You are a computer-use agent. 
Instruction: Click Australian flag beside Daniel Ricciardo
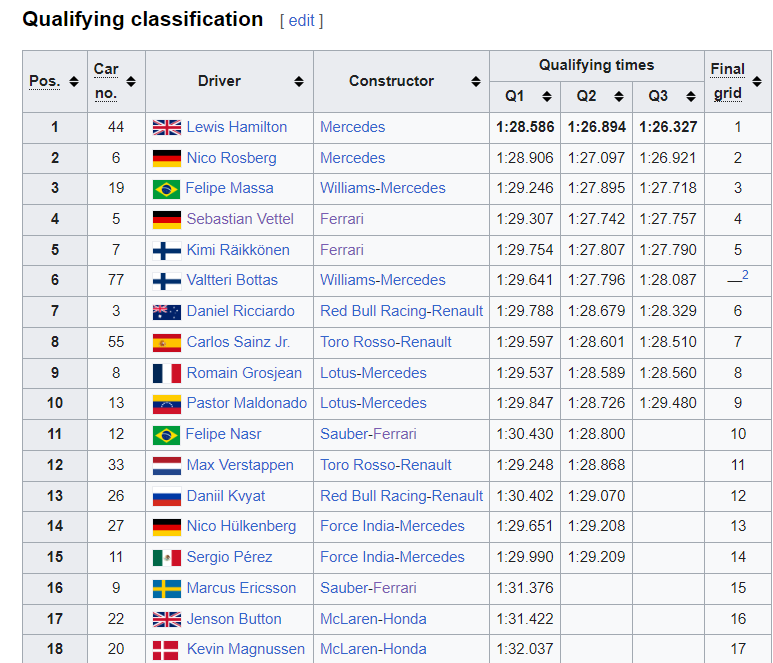click(x=167, y=312)
